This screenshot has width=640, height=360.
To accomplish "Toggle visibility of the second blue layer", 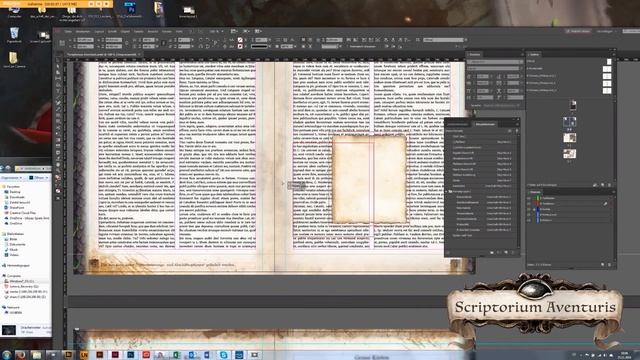I will 529,215.
